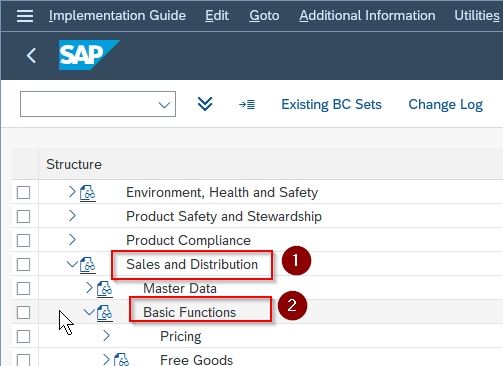Go back with the back arrow
This screenshot has width=503, height=366.
click(x=31, y=55)
